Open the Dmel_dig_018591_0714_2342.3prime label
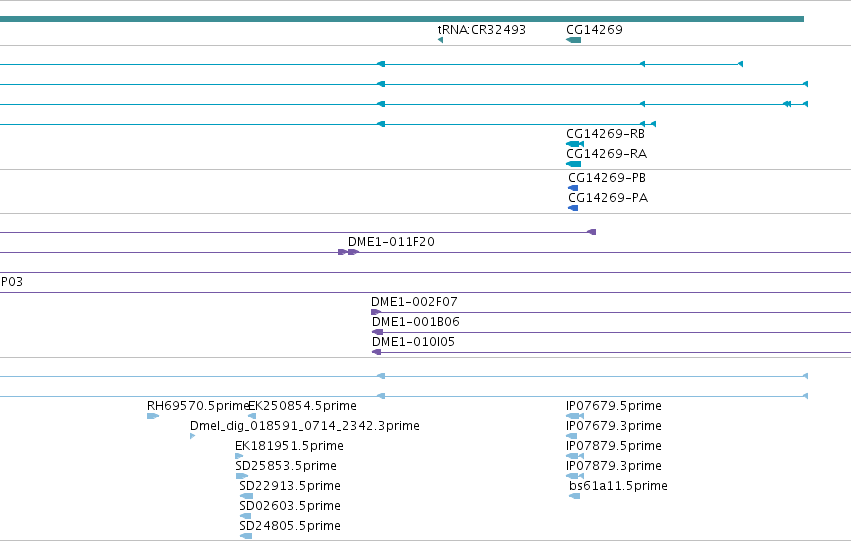Viewport: 851px width, 541px height. pyautogui.click(x=304, y=426)
